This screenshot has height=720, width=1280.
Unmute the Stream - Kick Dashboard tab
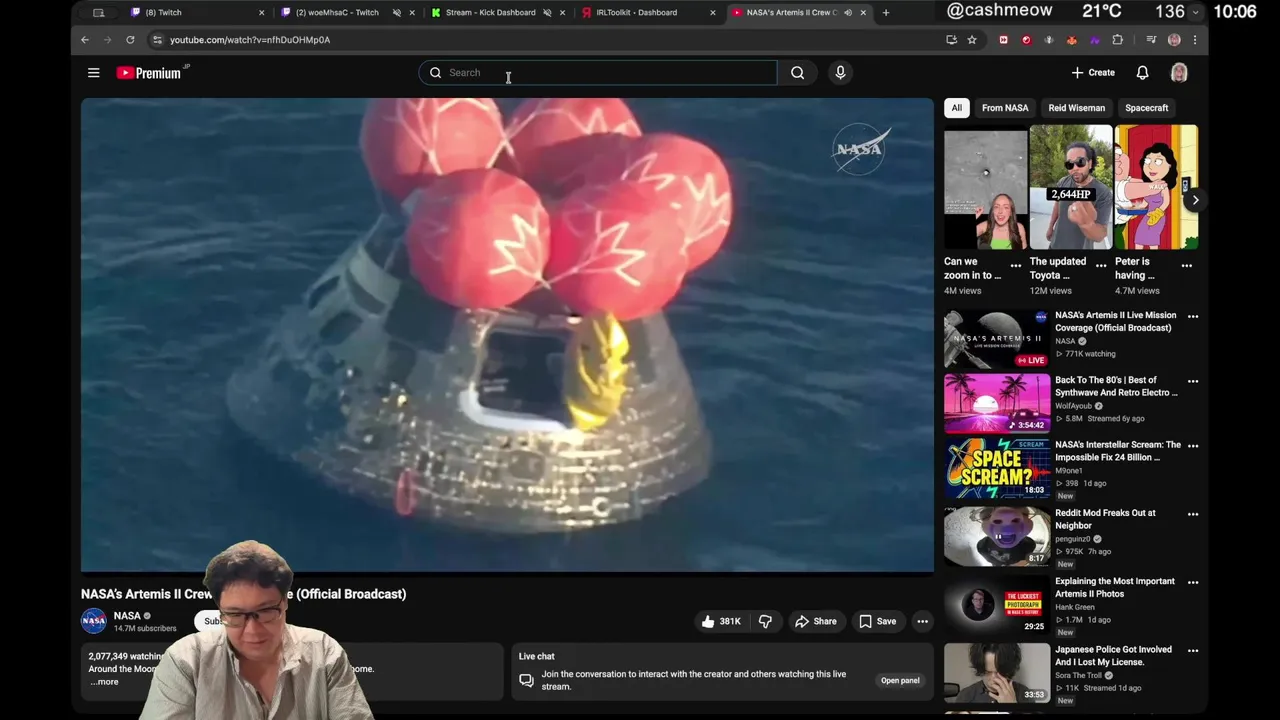click(x=547, y=13)
